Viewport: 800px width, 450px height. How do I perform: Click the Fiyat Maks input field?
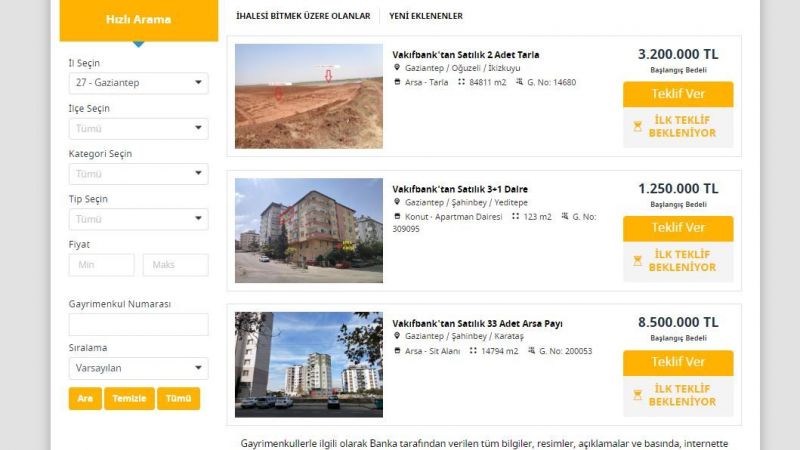(x=176, y=265)
